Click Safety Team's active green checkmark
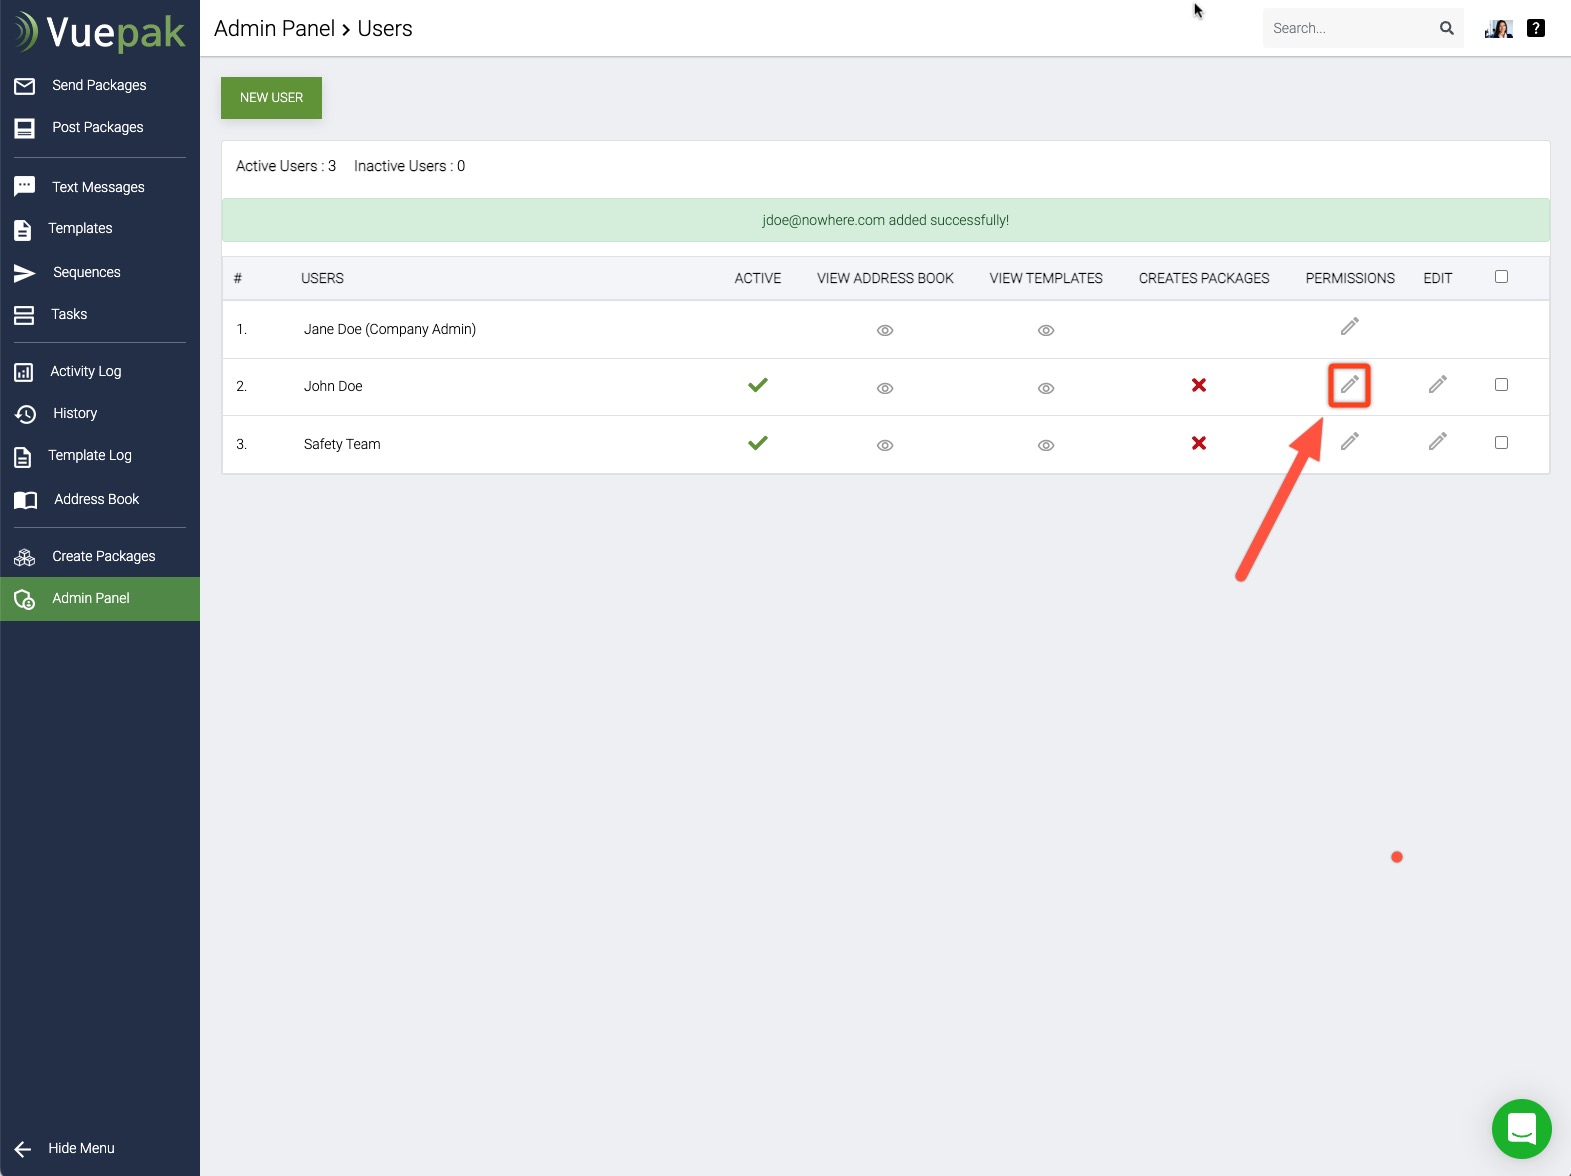This screenshot has height=1176, width=1571. point(757,443)
